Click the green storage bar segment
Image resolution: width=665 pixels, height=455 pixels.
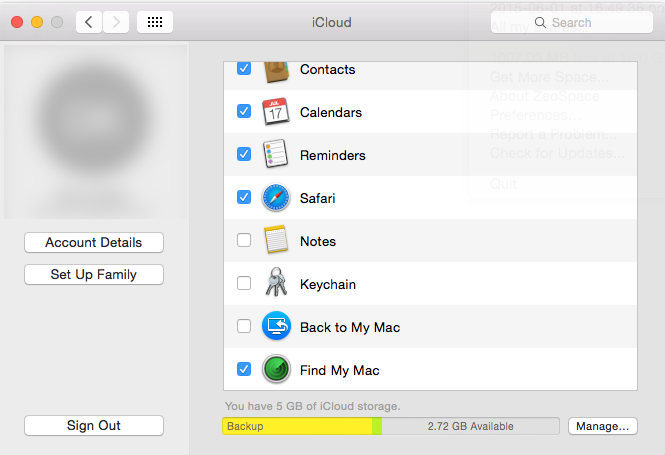click(x=377, y=426)
